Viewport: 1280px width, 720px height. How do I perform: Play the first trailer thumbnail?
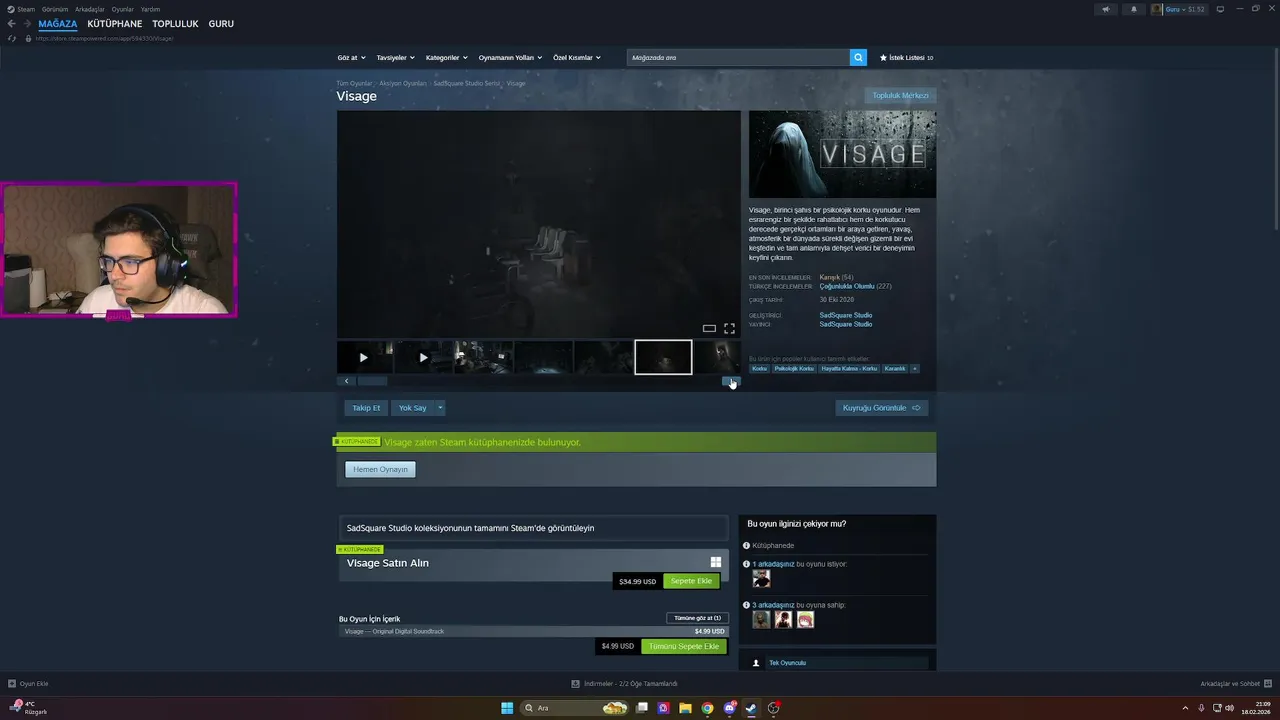(x=364, y=357)
